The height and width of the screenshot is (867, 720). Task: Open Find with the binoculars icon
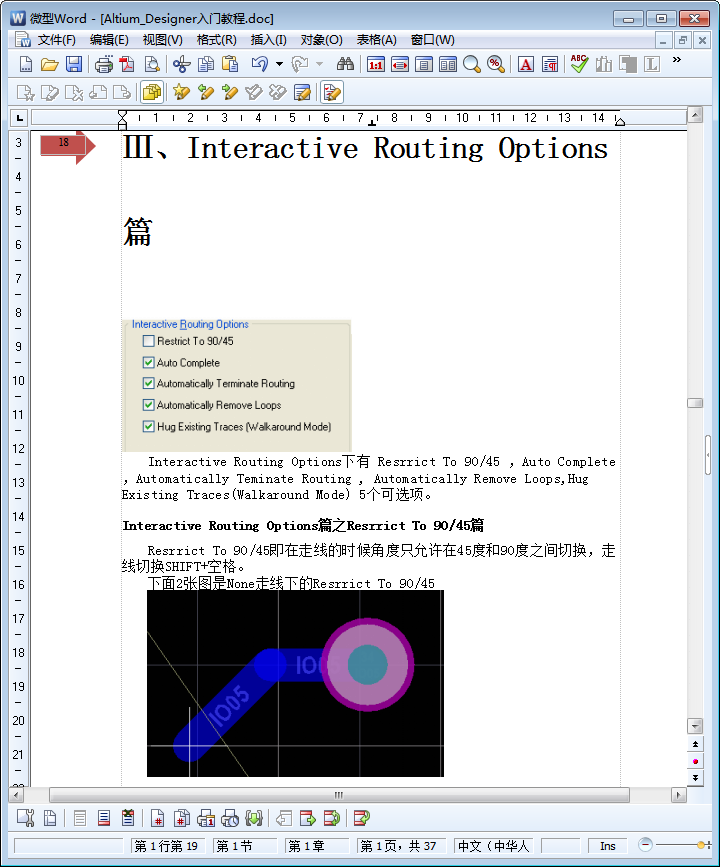(345, 64)
